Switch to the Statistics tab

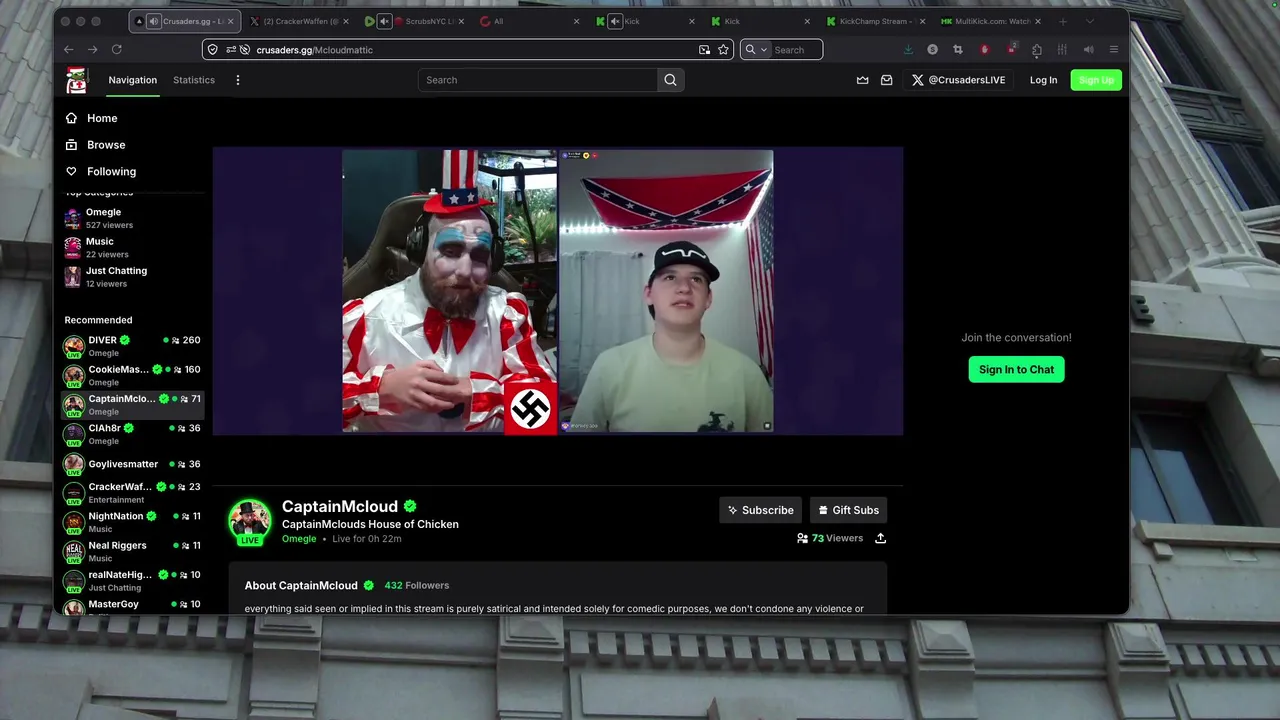click(x=194, y=80)
